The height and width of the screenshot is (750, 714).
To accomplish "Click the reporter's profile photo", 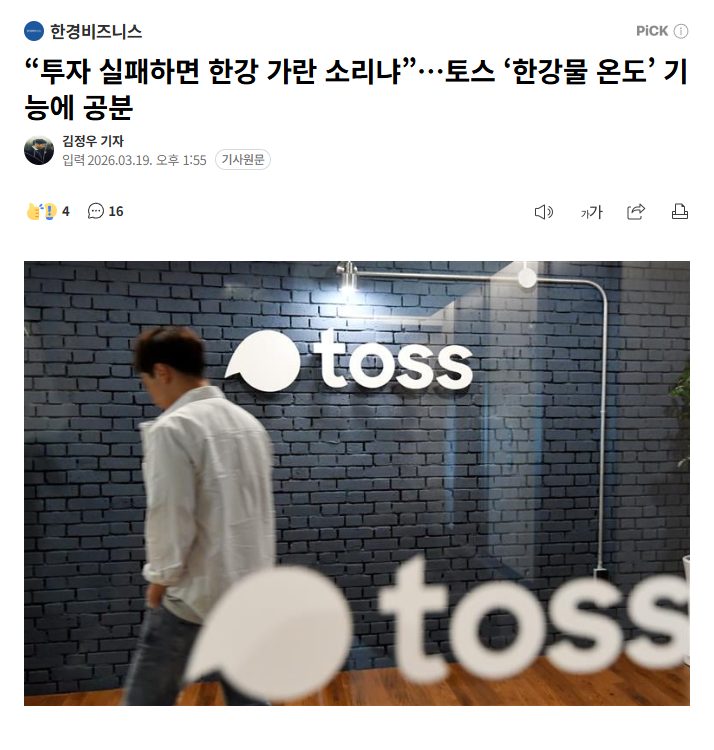I will click(x=39, y=150).
